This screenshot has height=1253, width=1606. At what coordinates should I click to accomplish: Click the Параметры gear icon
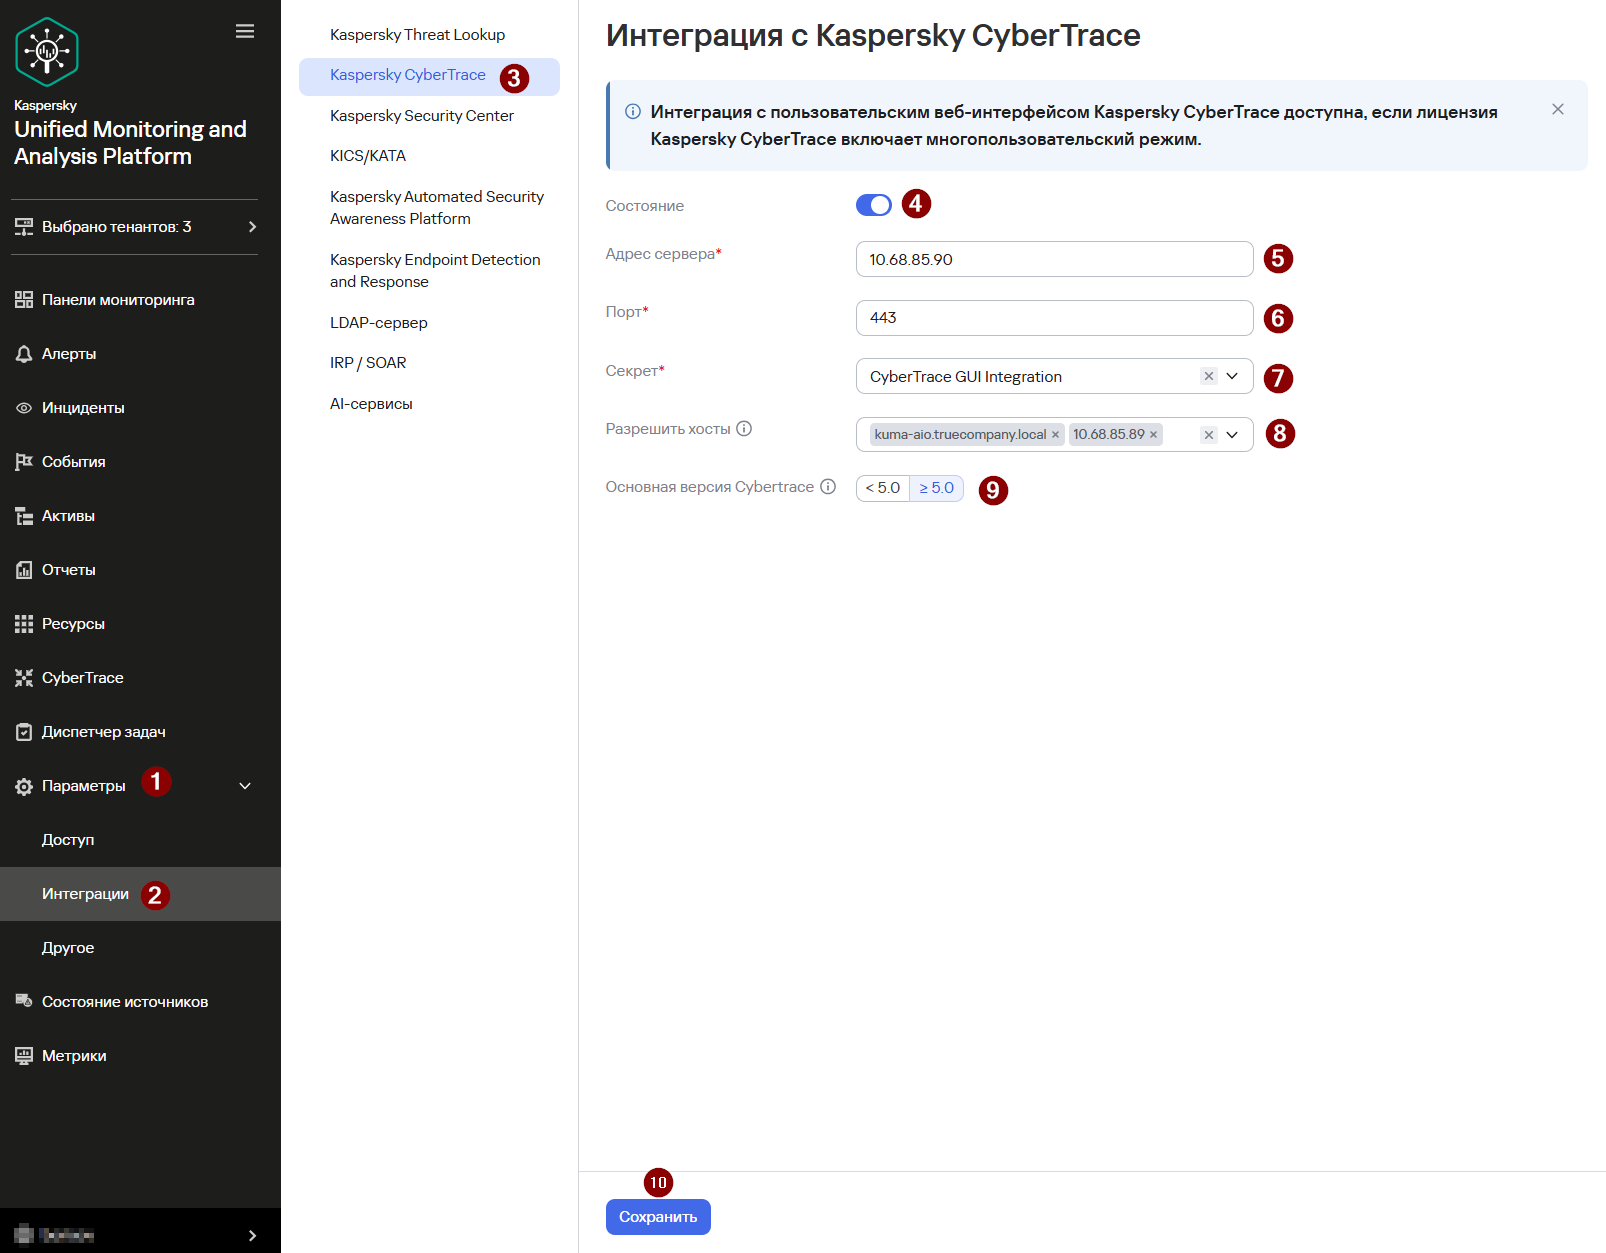(24, 787)
